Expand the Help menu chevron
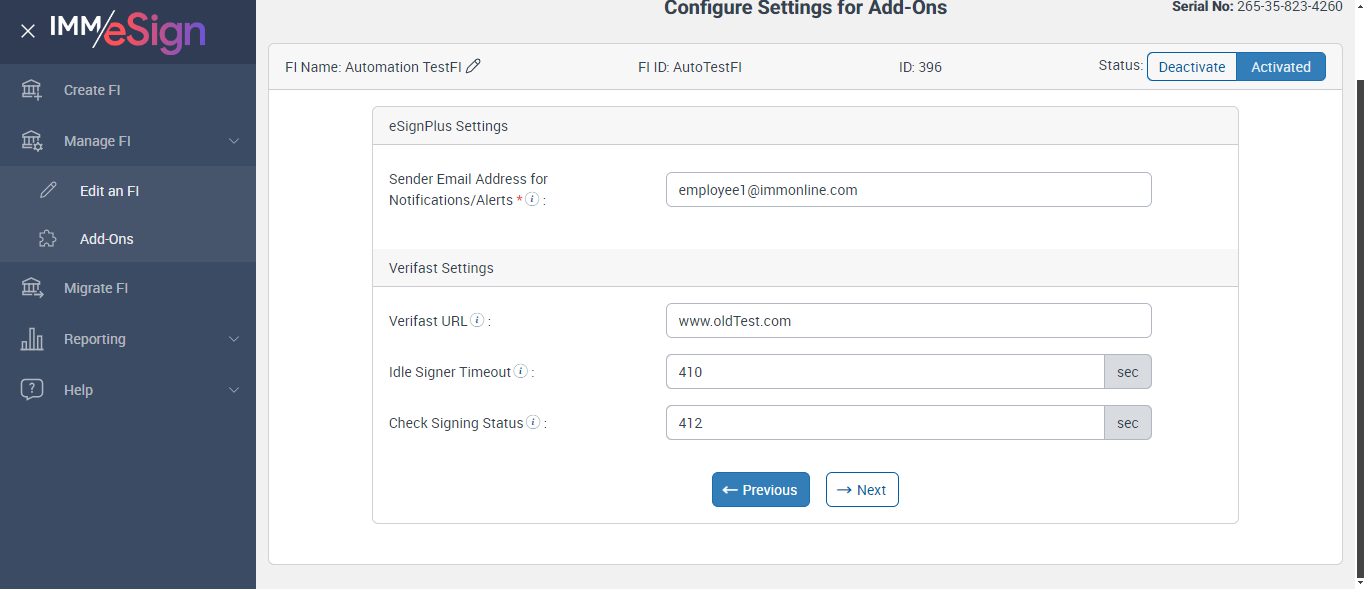Screen dimensions: 1366x589 point(234,390)
